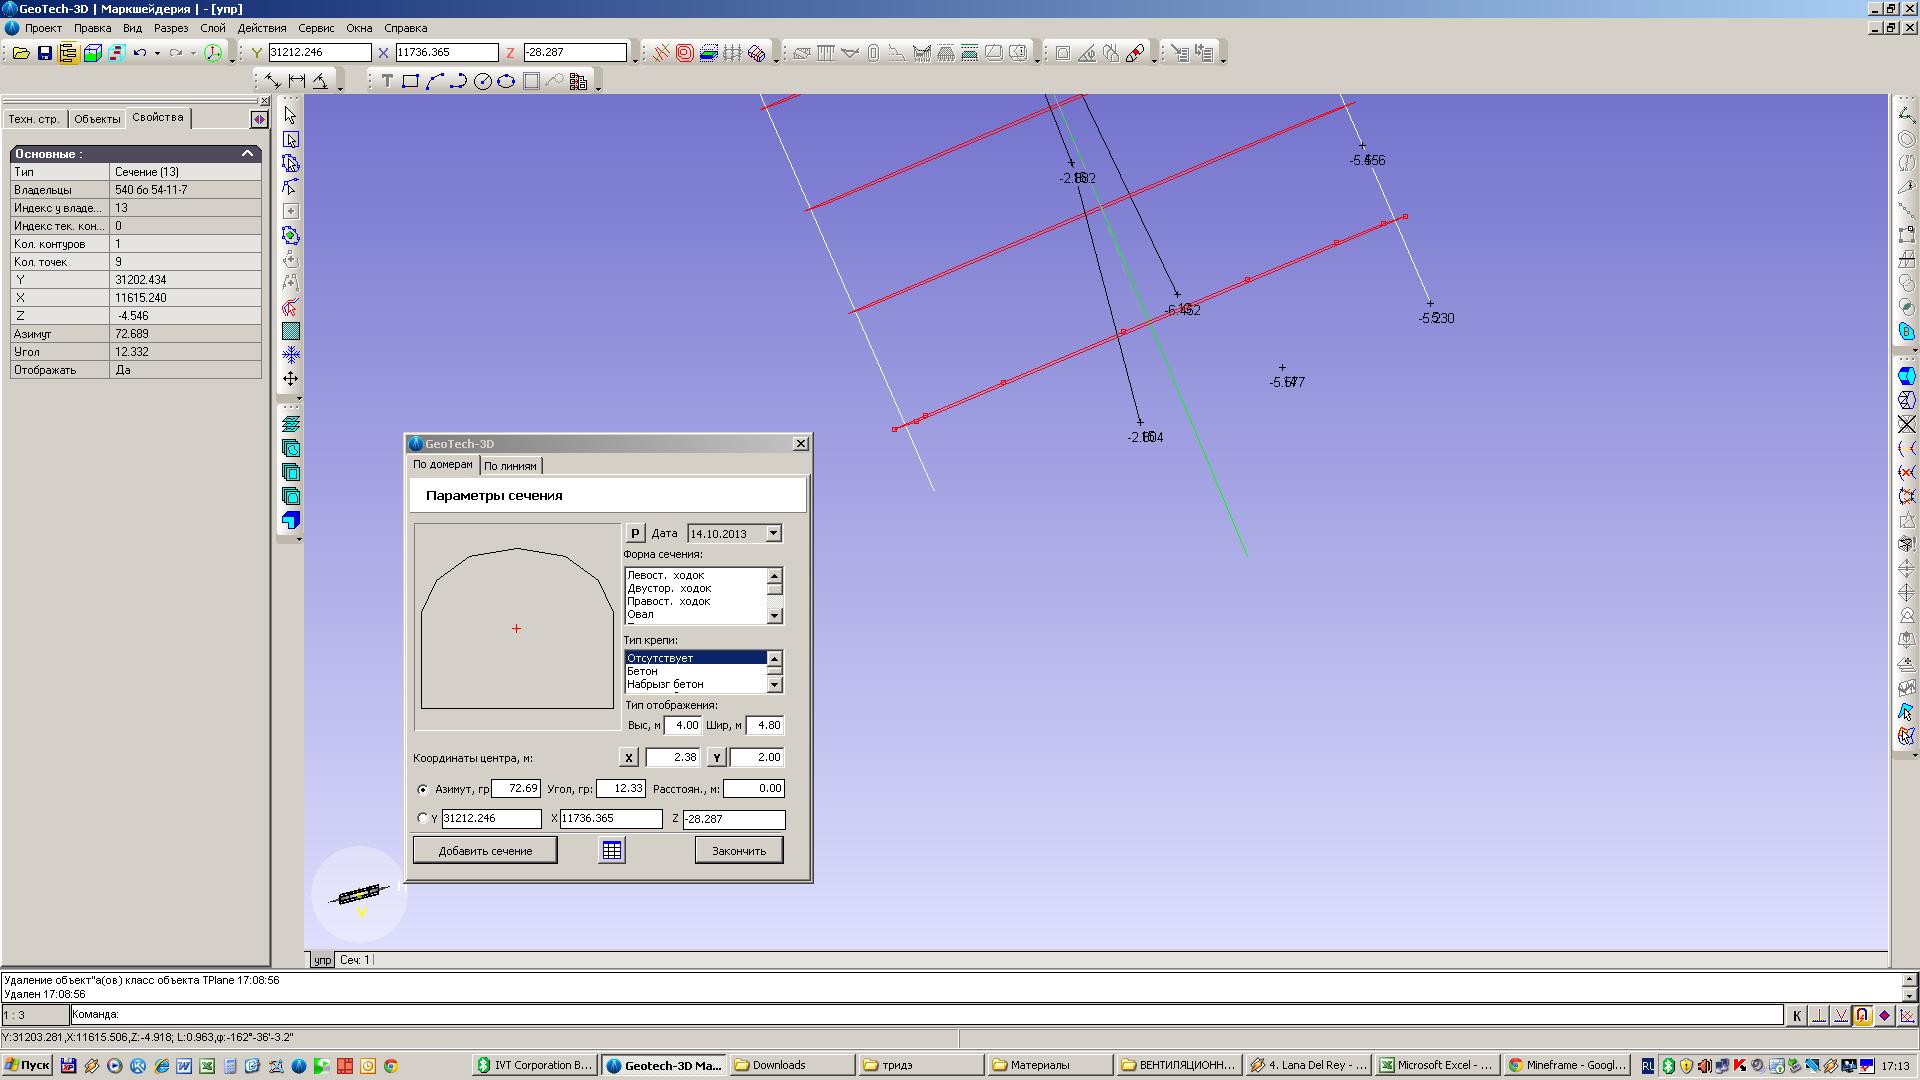Click the Y center coordinate button
This screenshot has height=1080, width=1920.
pyautogui.click(x=716, y=758)
